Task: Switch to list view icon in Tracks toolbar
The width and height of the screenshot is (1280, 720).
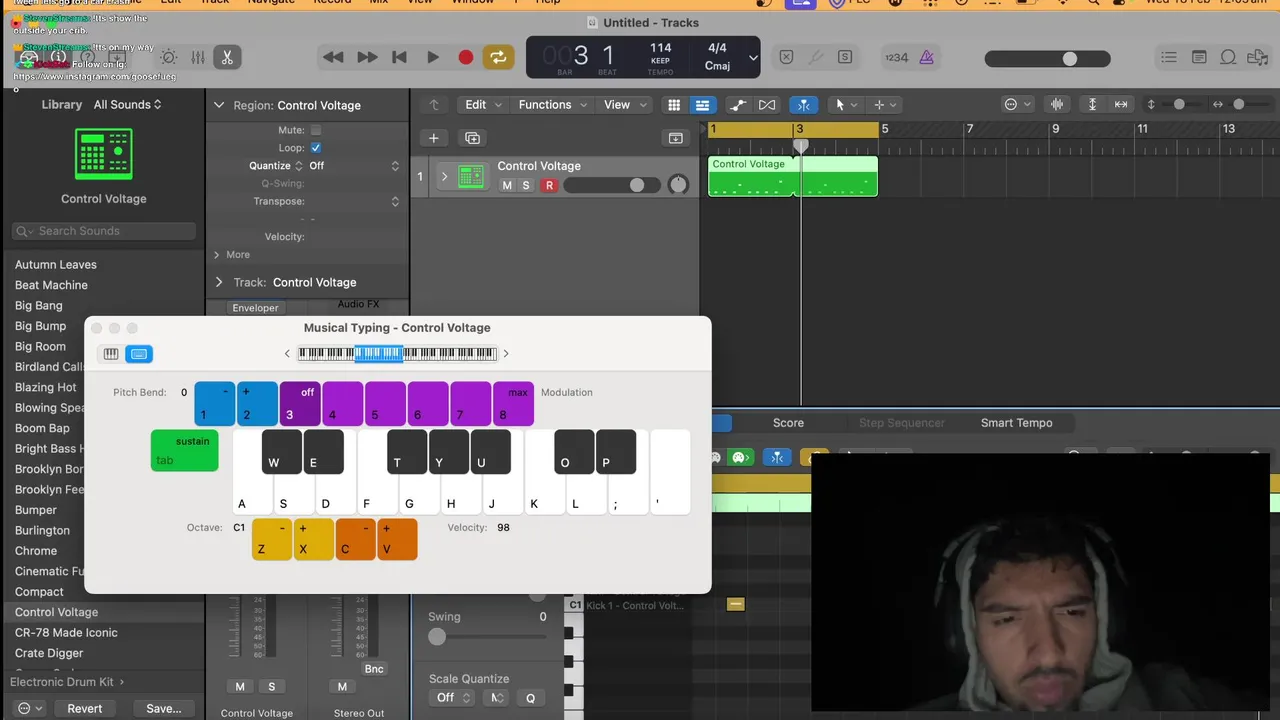Action: coord(702,105)
